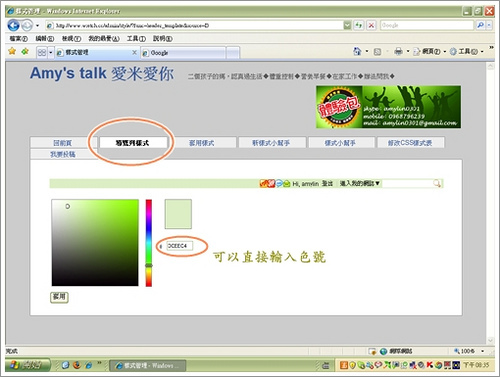The image size is (500, 377).
Task: Open the recent pages dropdown beside Forward
Action: [x=37, y=25]
